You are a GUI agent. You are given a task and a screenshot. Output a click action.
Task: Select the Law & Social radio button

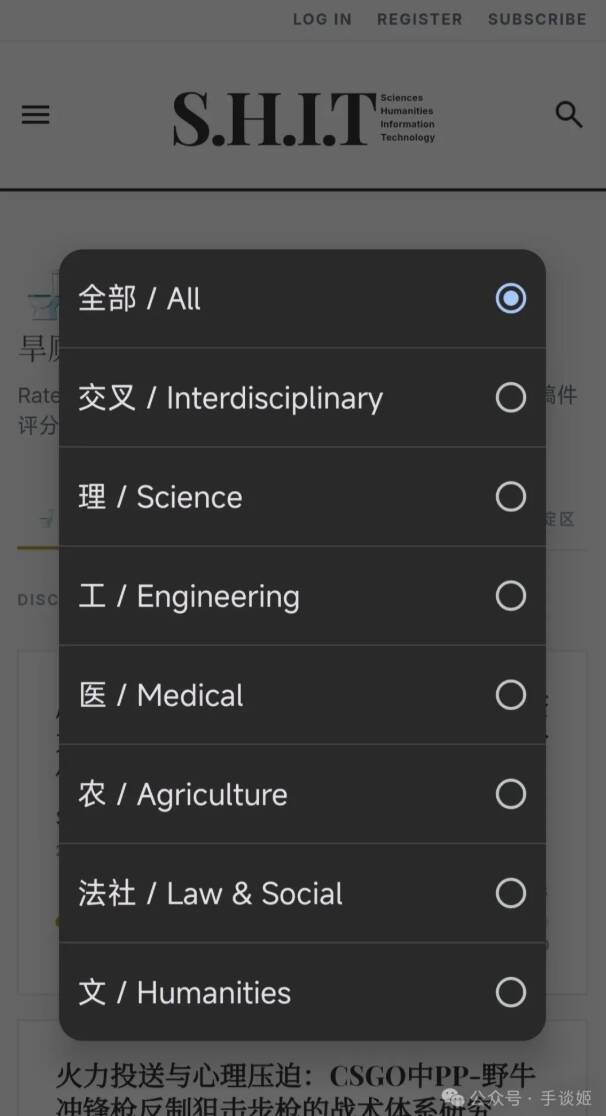click(x=510, y=893)
